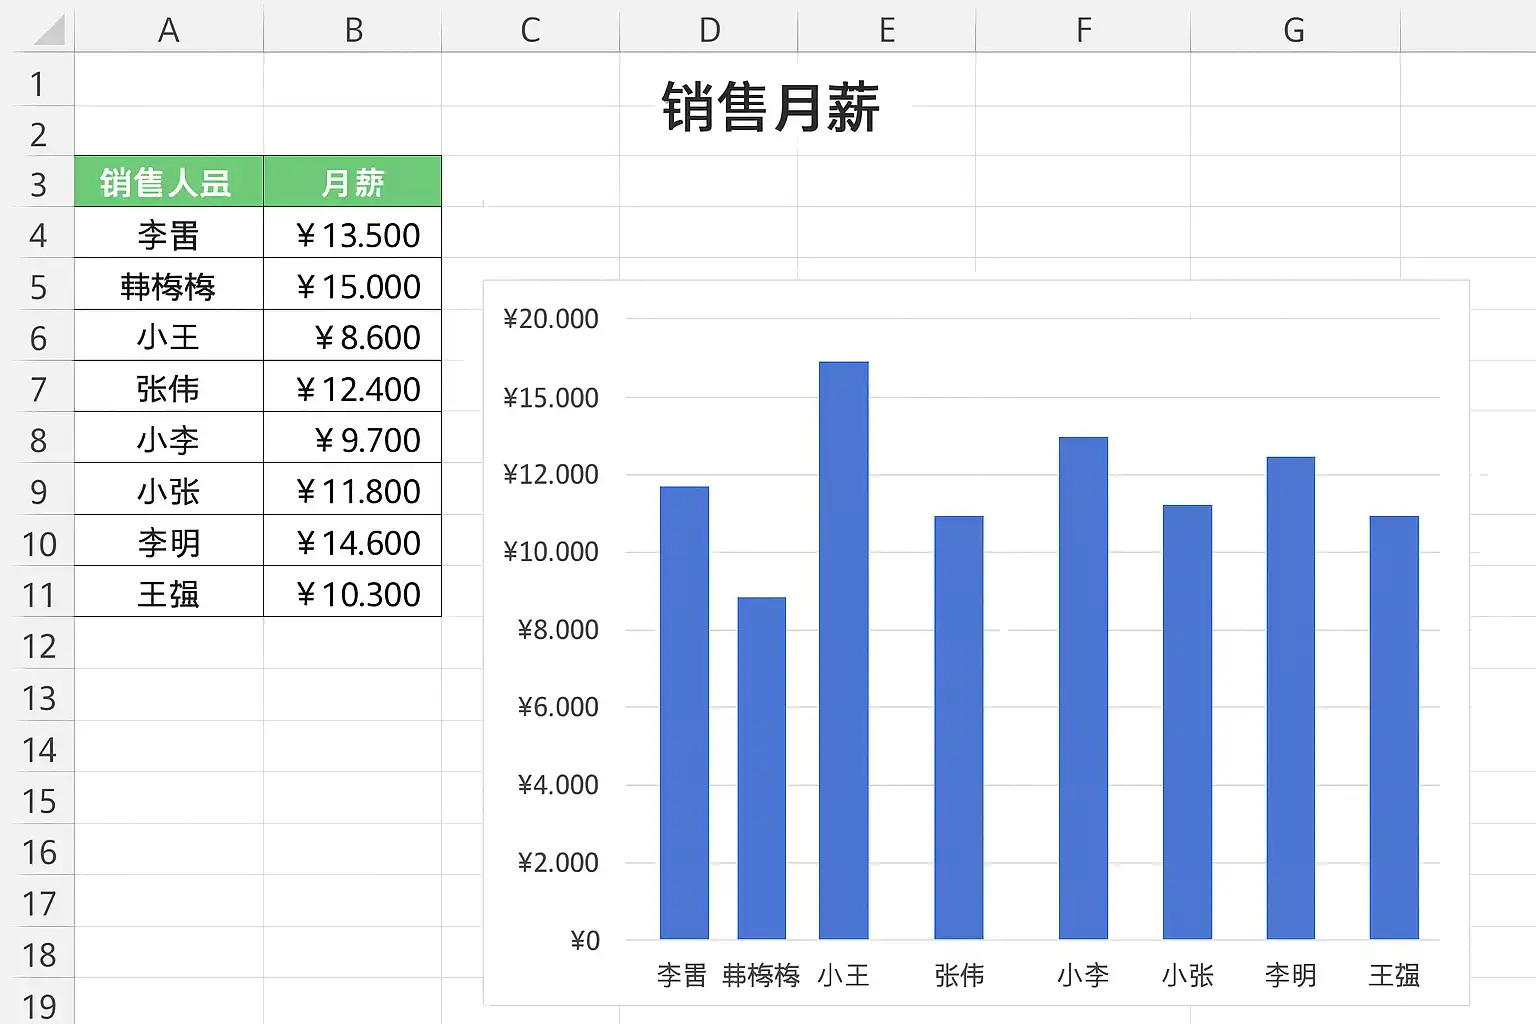Click the "小王" chart axis label
Image resolution: width=1536 pixels, height=1024 pixels.
click(x=843, y=975)
